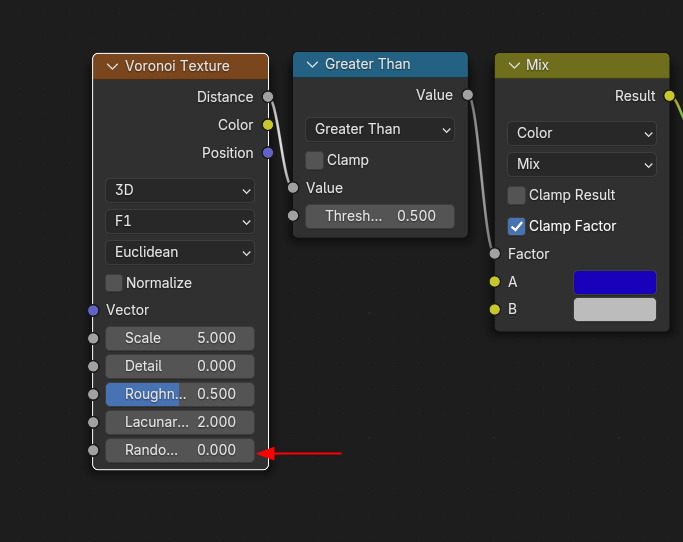
Task: Click the B input socket of Mix
Action: [495, 309]
